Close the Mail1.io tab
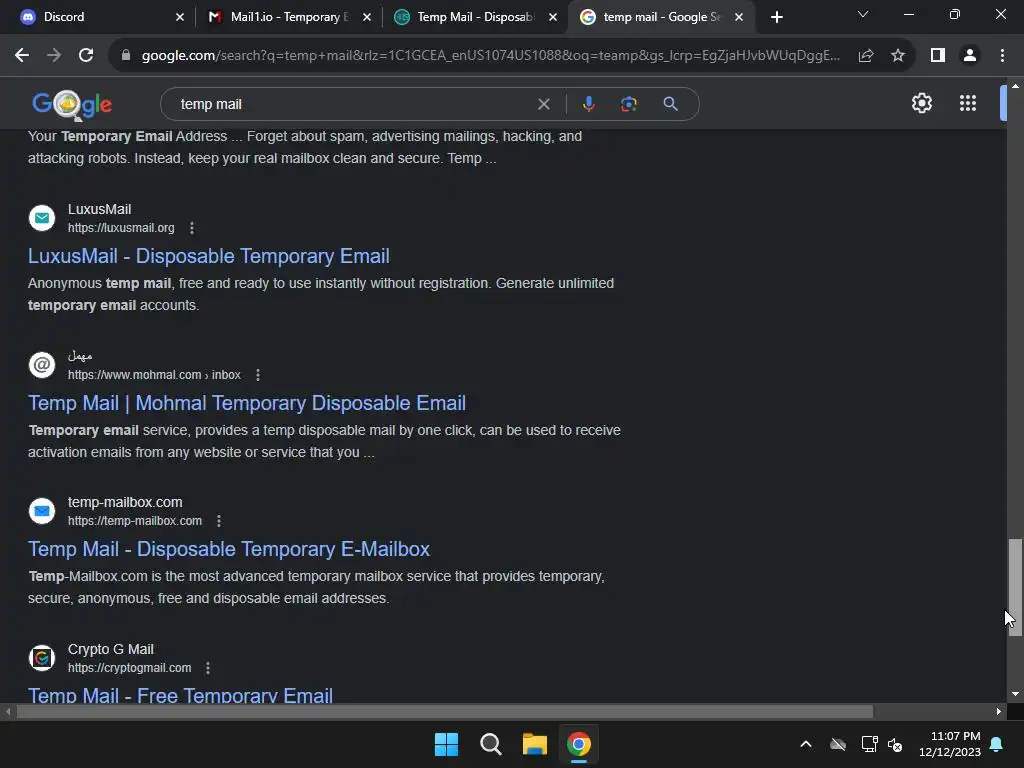The height and width of the screenshot is (768, 1024). tap(366, 17)
